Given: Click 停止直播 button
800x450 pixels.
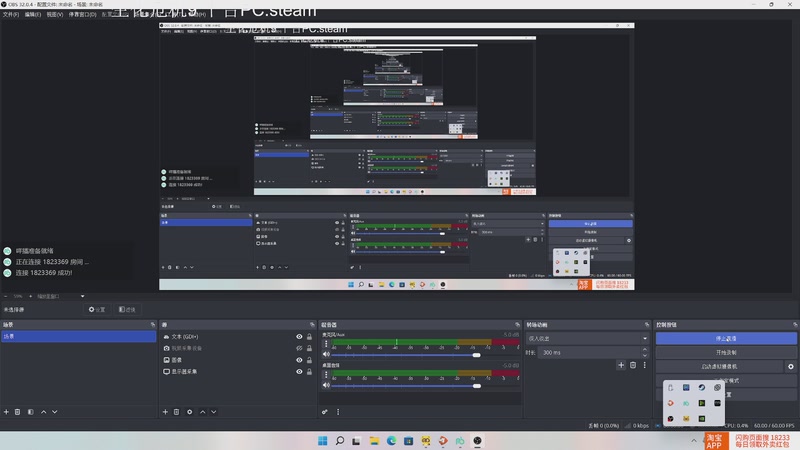Looking at the screenshot, I should (x=726, y=338).
